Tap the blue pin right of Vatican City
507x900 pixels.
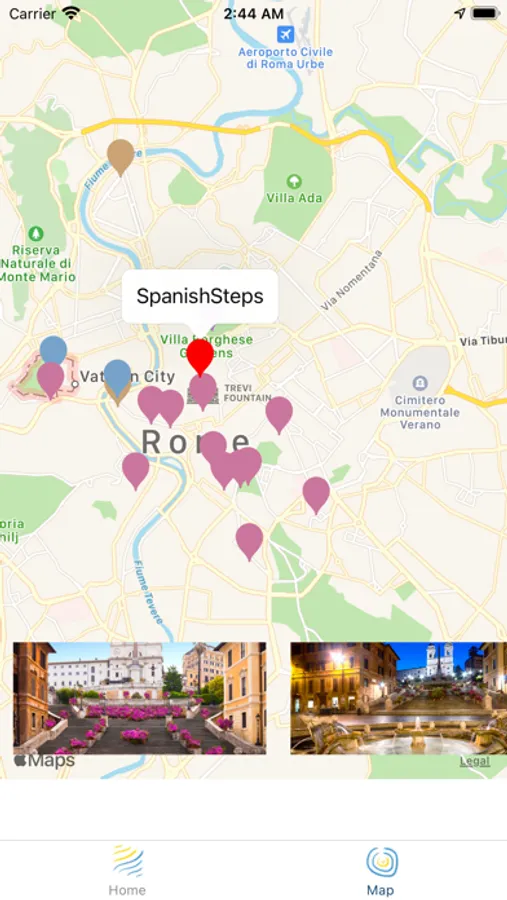(x=118, y=377)
